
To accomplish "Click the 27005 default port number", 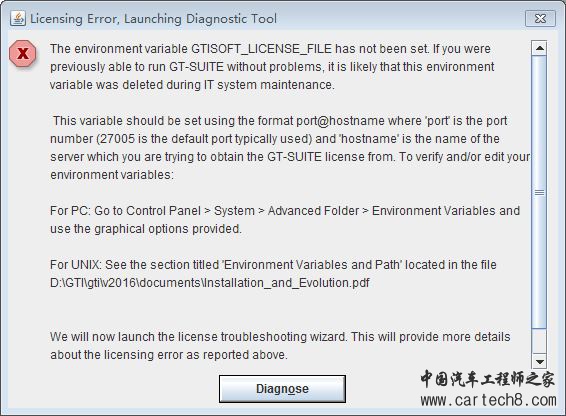I will click(117, 139).
